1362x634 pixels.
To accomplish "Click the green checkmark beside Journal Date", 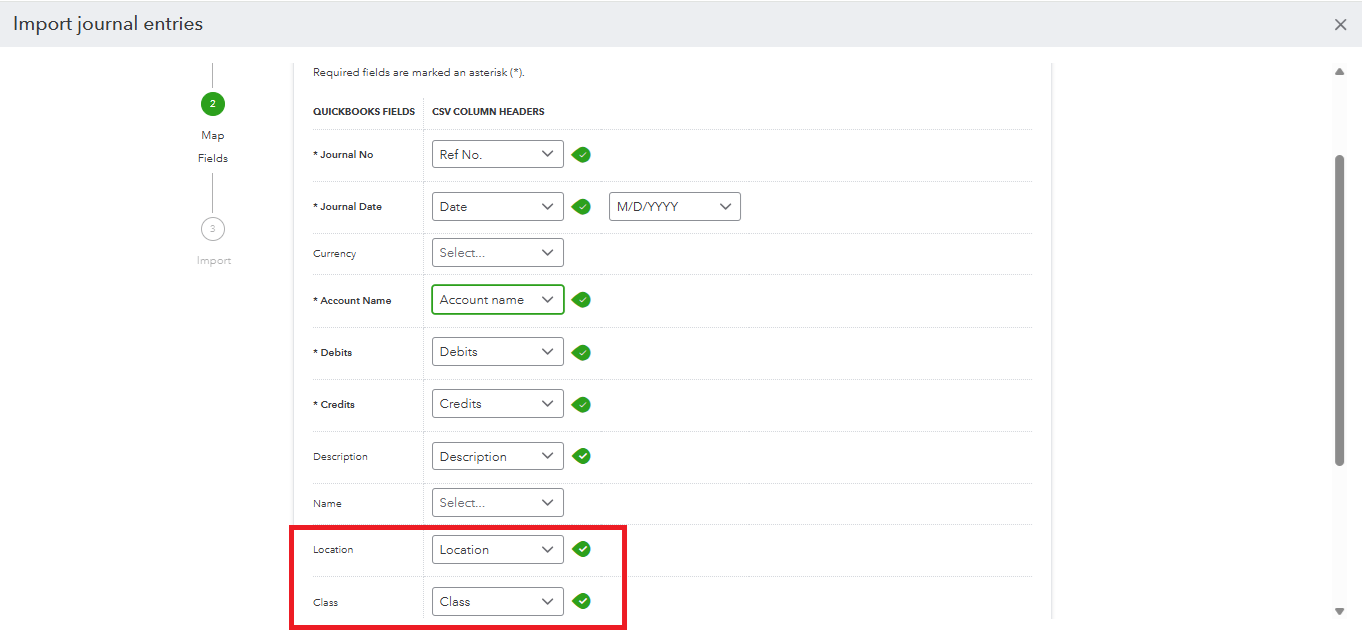I will point(581,207).
